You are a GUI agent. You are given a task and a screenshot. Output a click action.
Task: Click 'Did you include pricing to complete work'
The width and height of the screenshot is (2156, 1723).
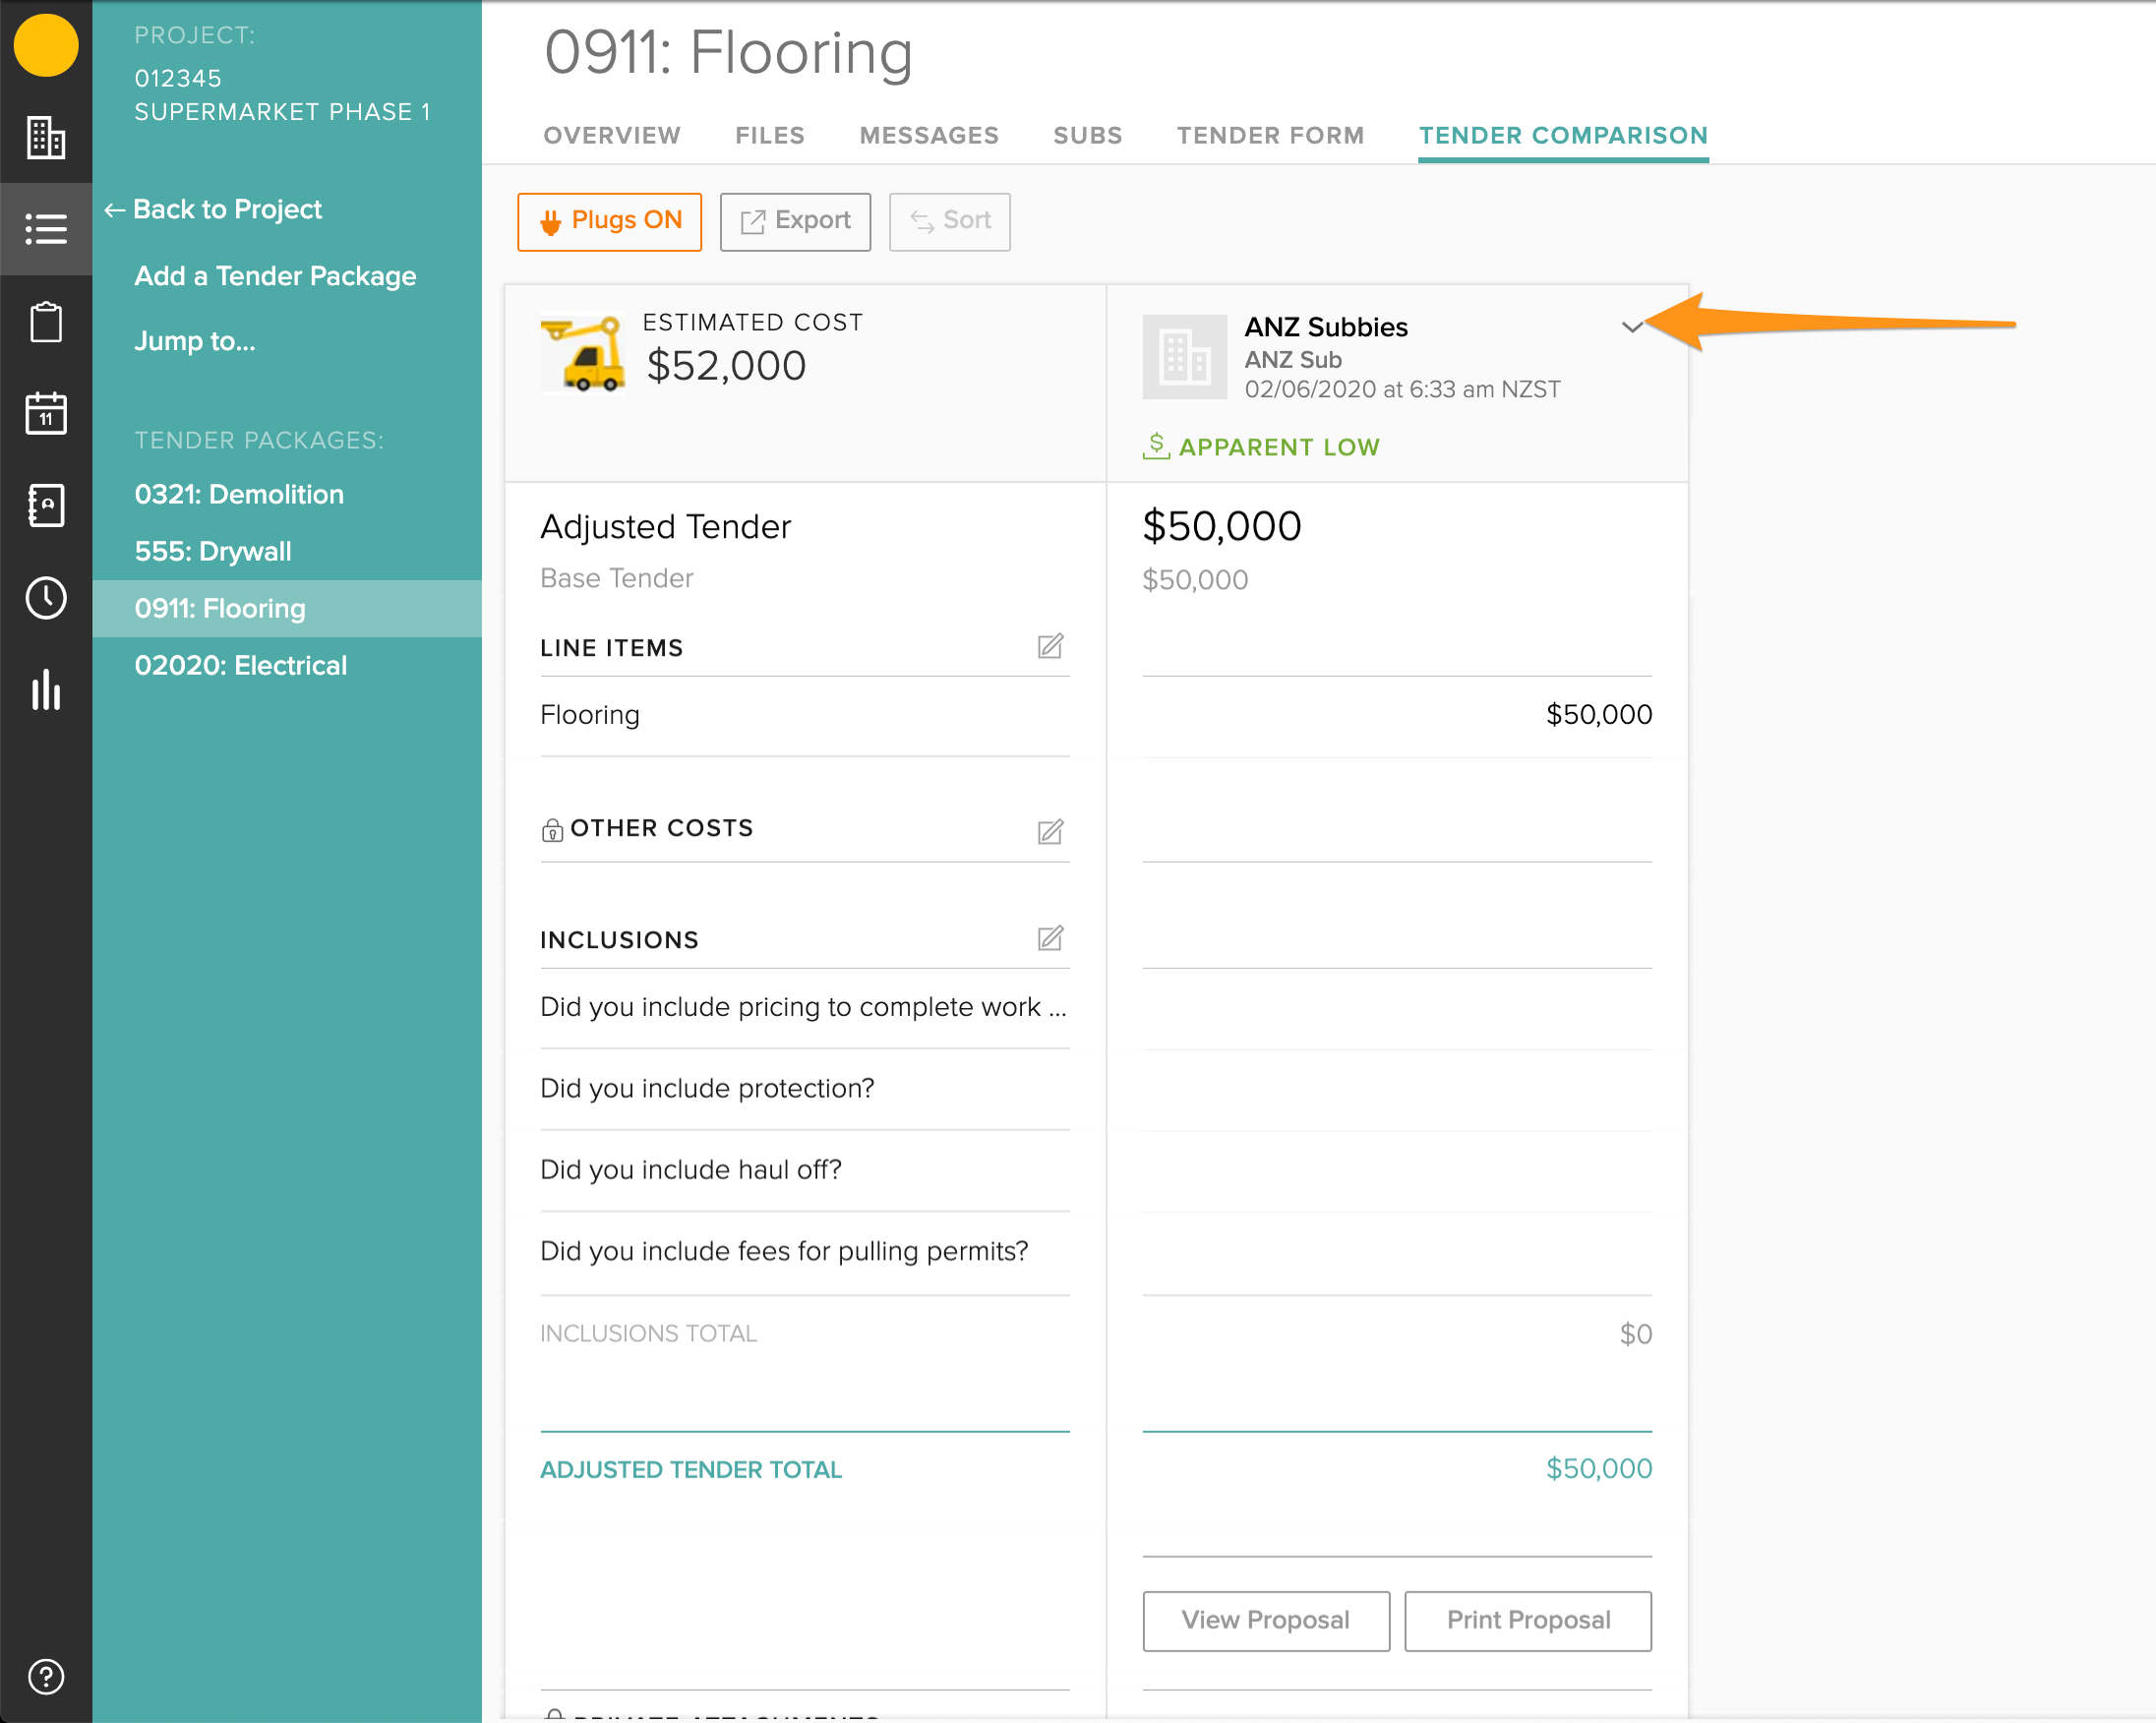pos(803,1007)
